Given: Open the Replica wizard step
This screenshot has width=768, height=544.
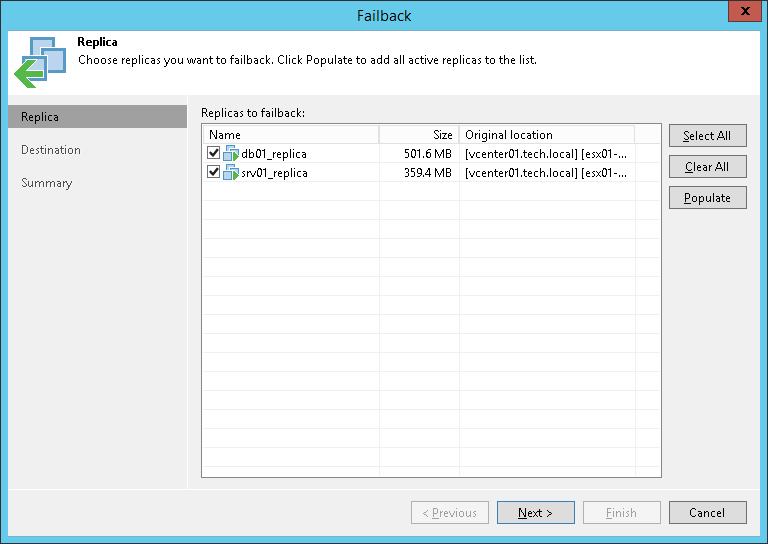Looking at the screenshot, I should tap(40, 117).
